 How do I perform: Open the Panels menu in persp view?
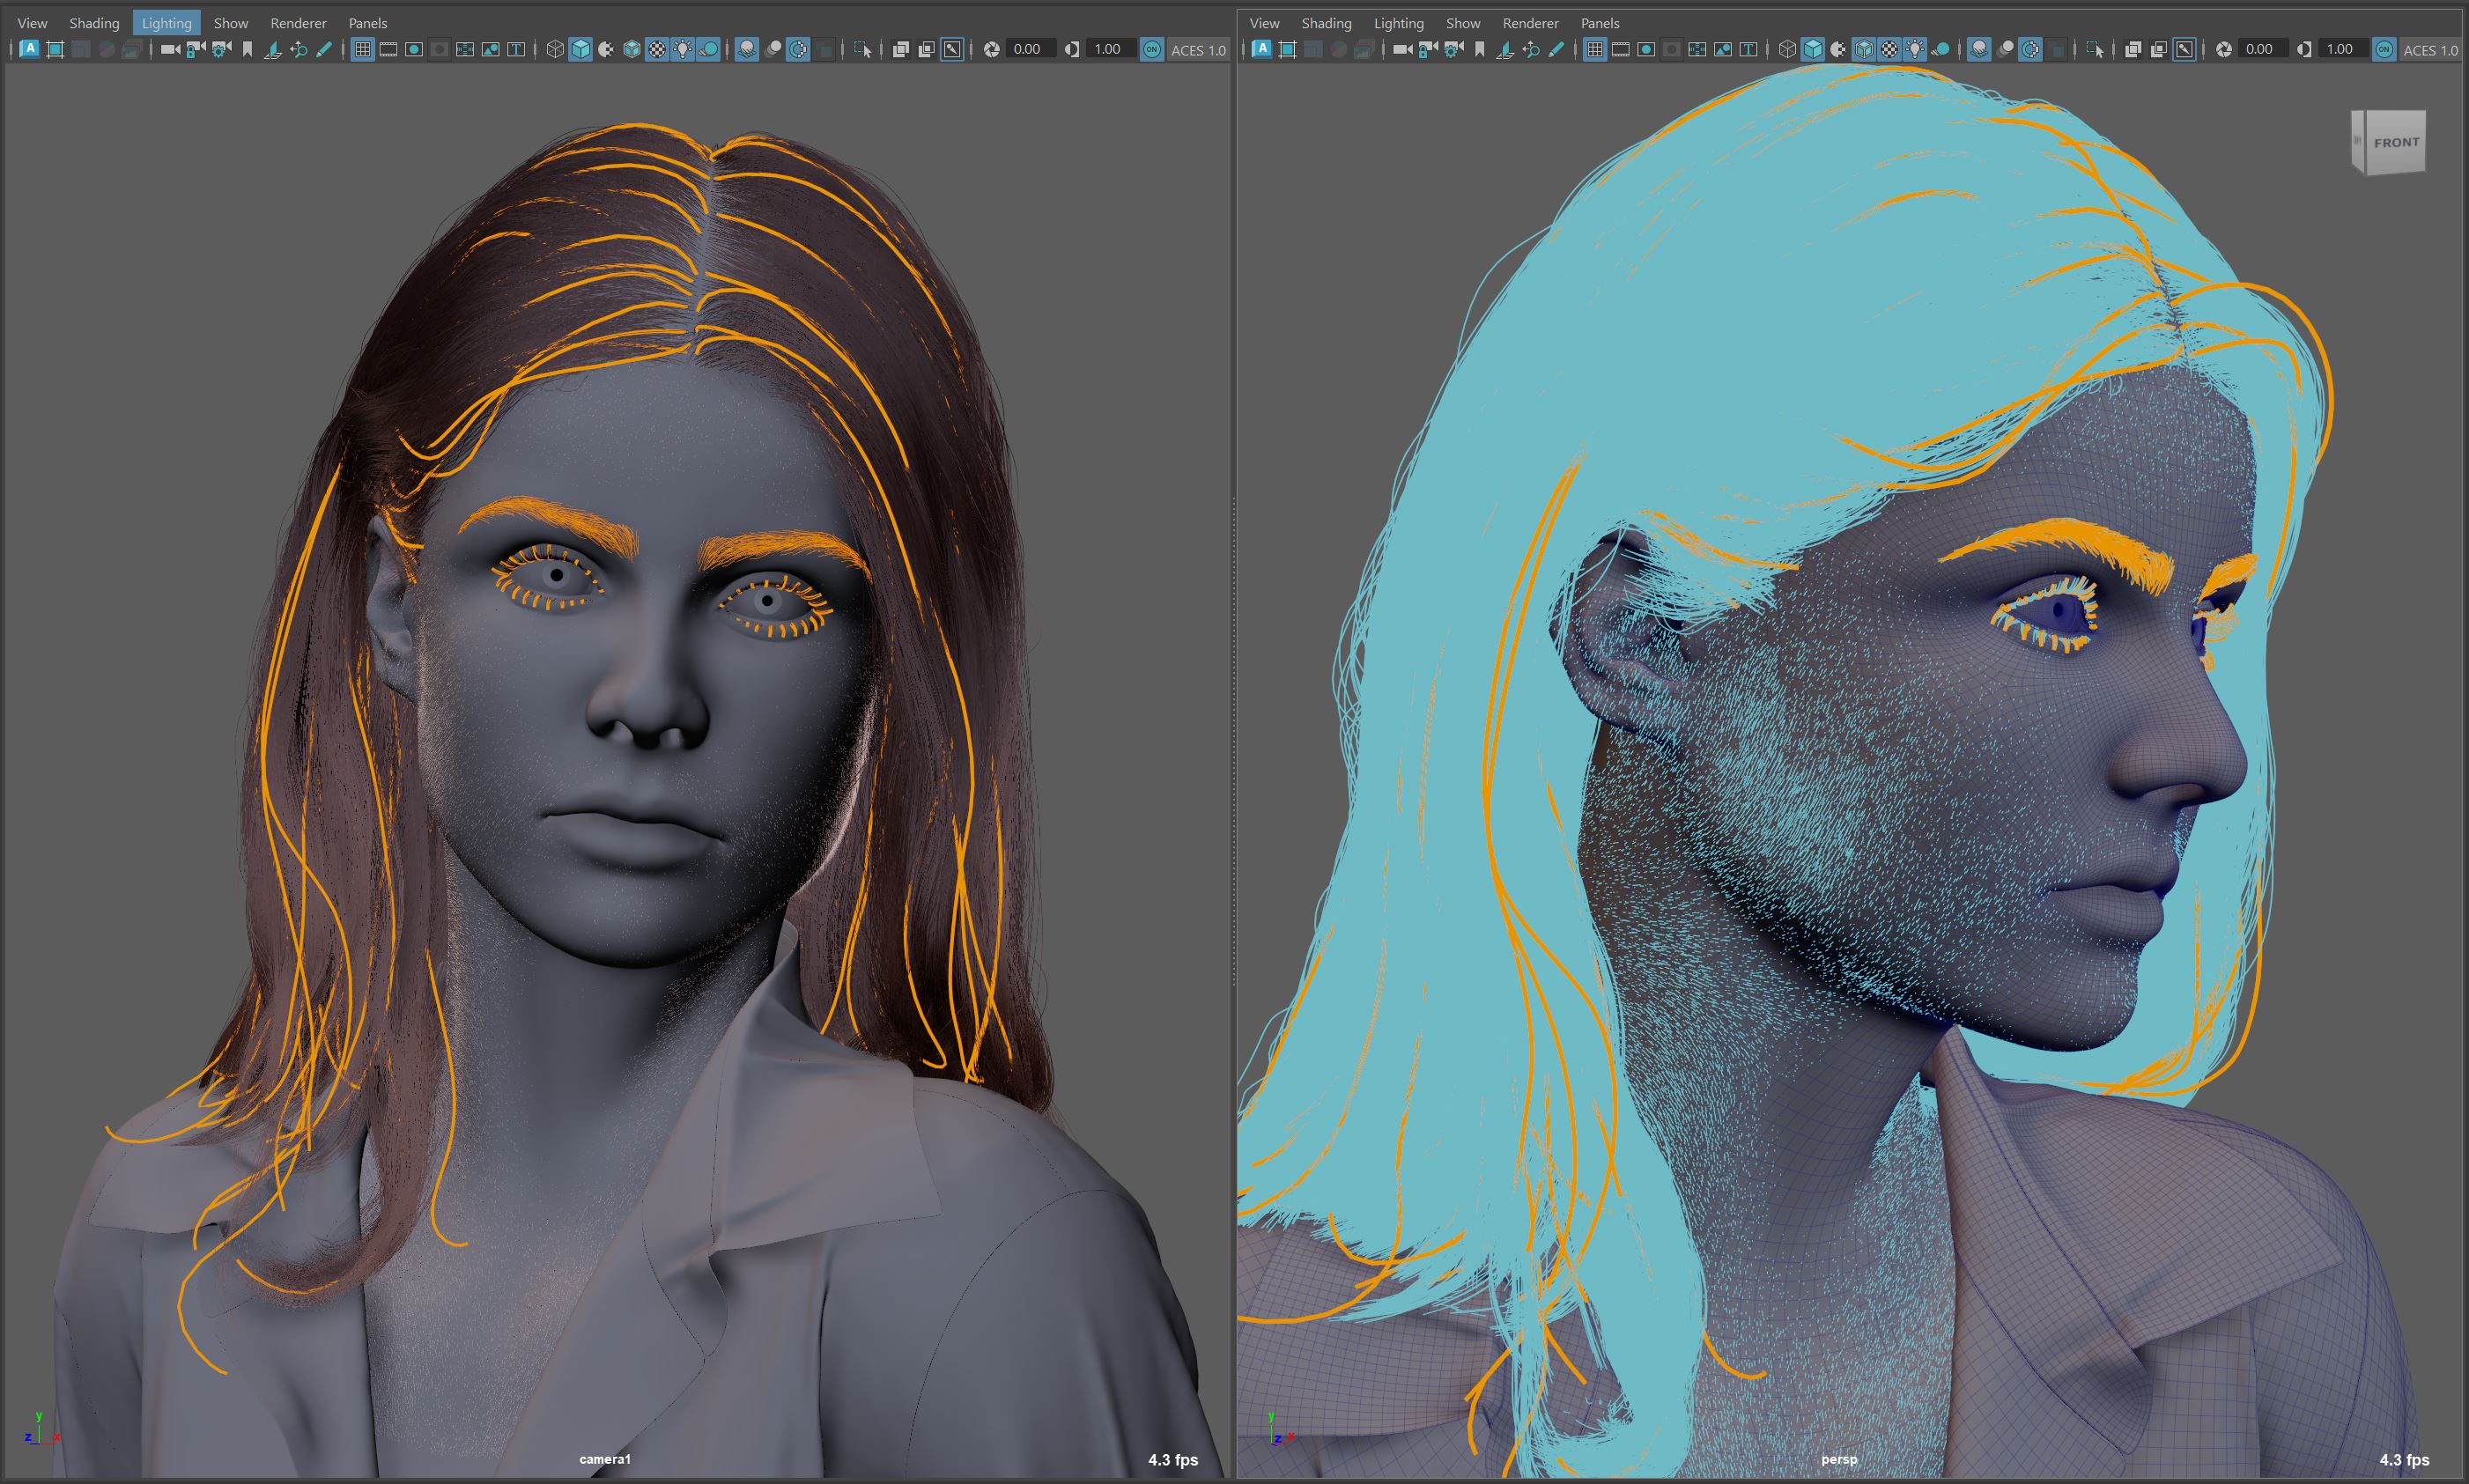tap(1600, 22)
